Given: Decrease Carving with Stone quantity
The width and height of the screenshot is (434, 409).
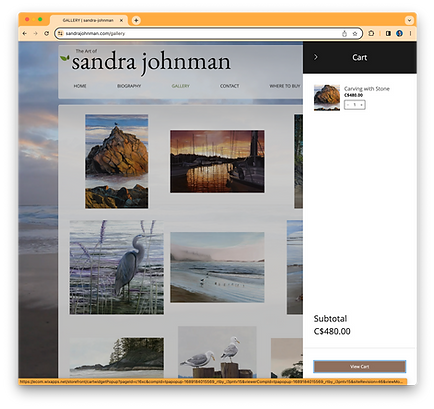Looking at the screenshot, I should [348, 105].
